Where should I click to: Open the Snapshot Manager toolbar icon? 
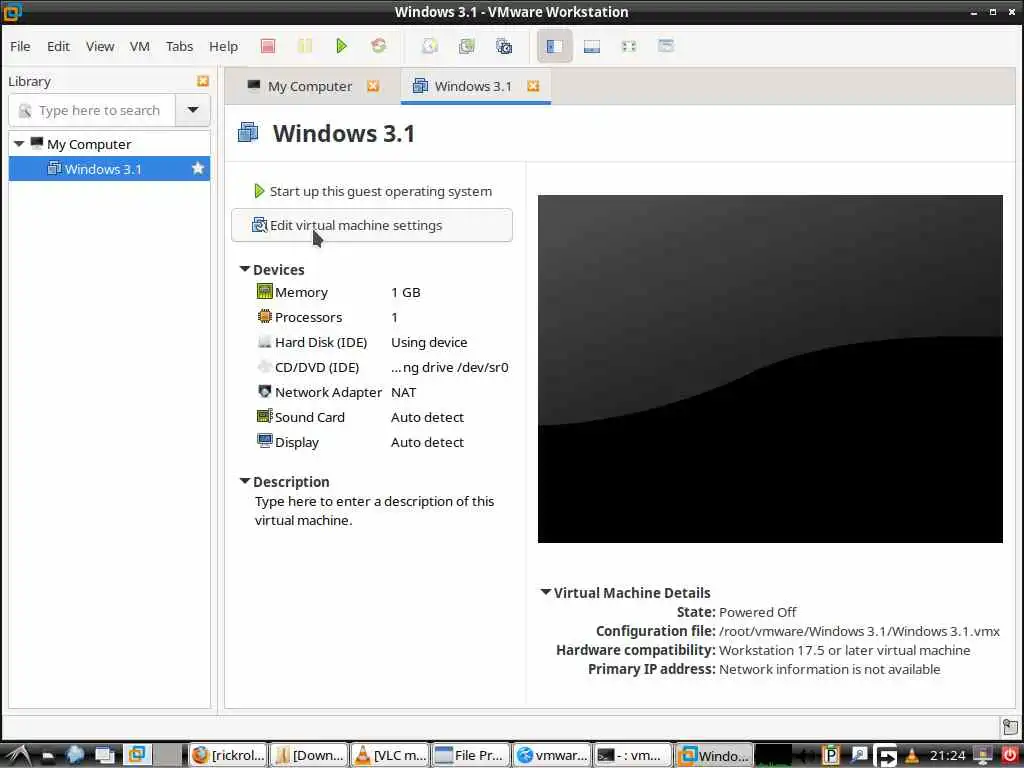click(x=504, y=46)
